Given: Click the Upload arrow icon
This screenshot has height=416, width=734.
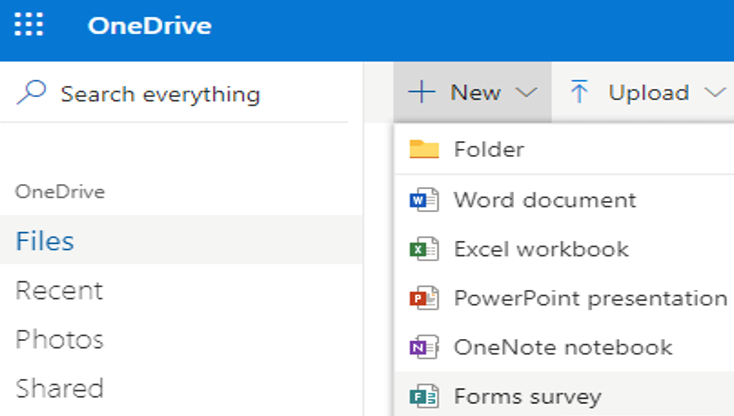Looking at the screenshot, I should 579,91.
